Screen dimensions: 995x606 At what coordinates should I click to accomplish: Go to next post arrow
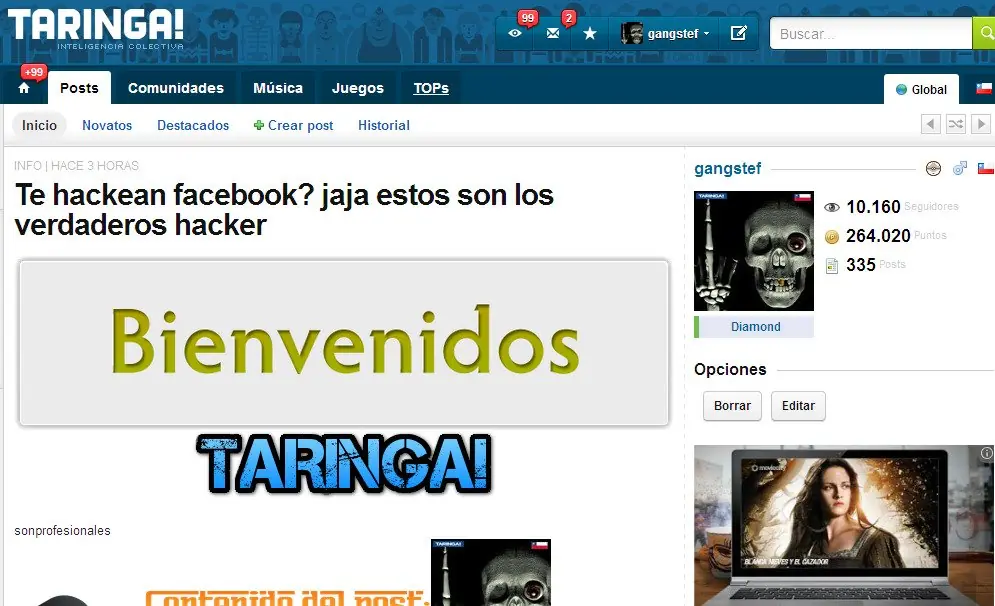980,124
